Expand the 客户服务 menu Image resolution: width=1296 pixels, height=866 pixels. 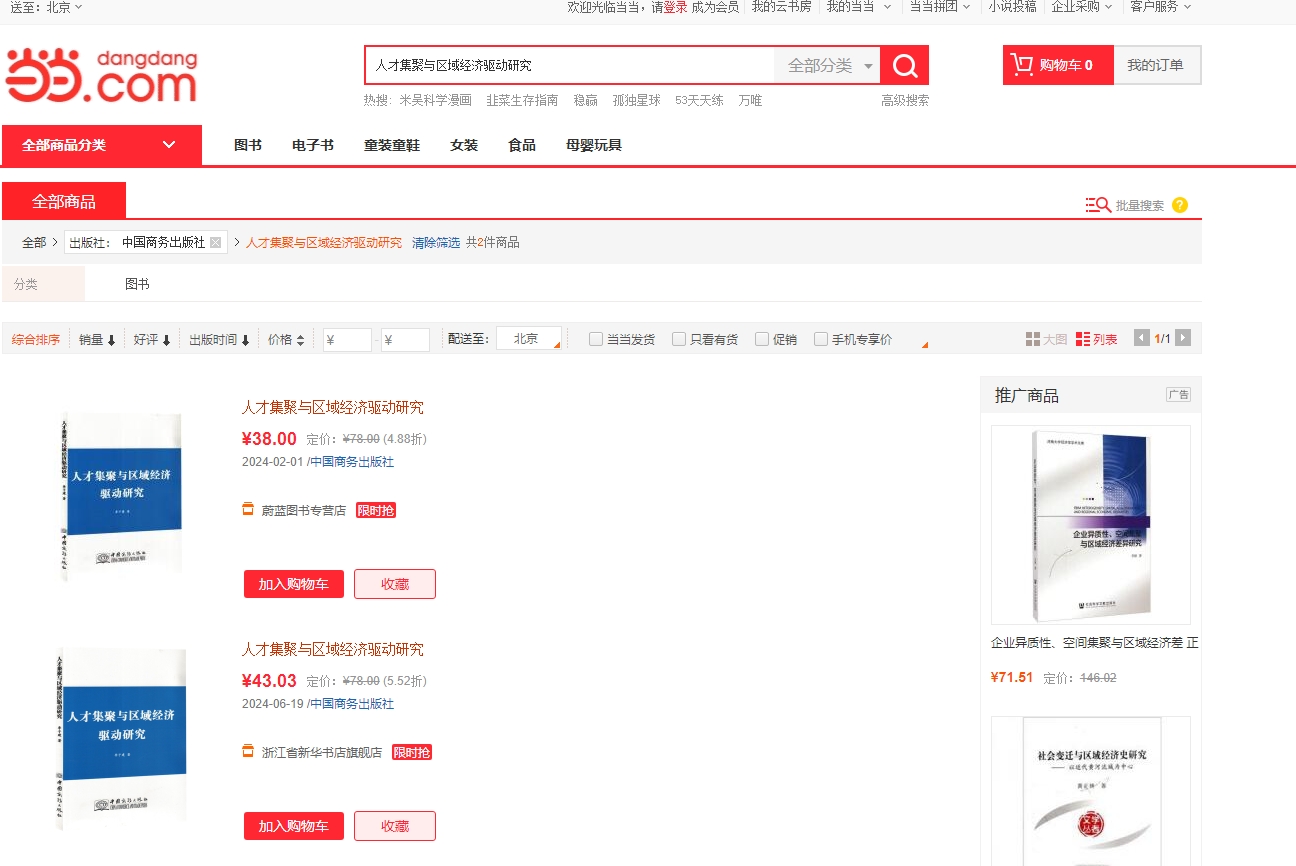1160,7
